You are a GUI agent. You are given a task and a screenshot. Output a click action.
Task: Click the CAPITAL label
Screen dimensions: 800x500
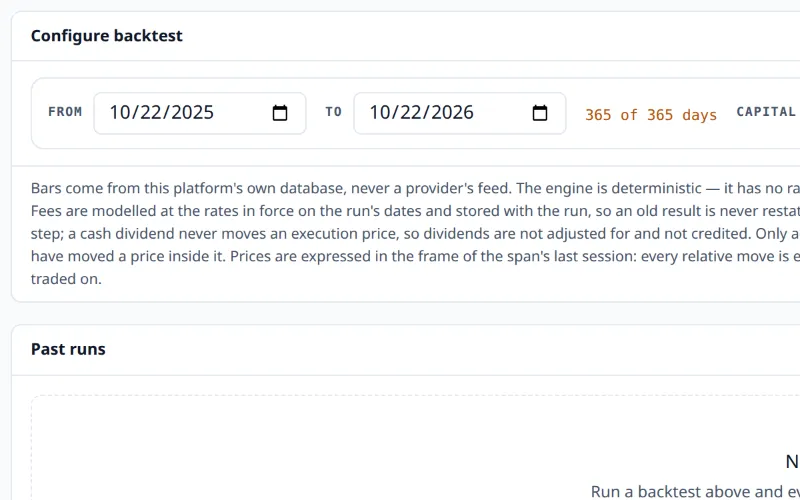(x=766, y=112)
